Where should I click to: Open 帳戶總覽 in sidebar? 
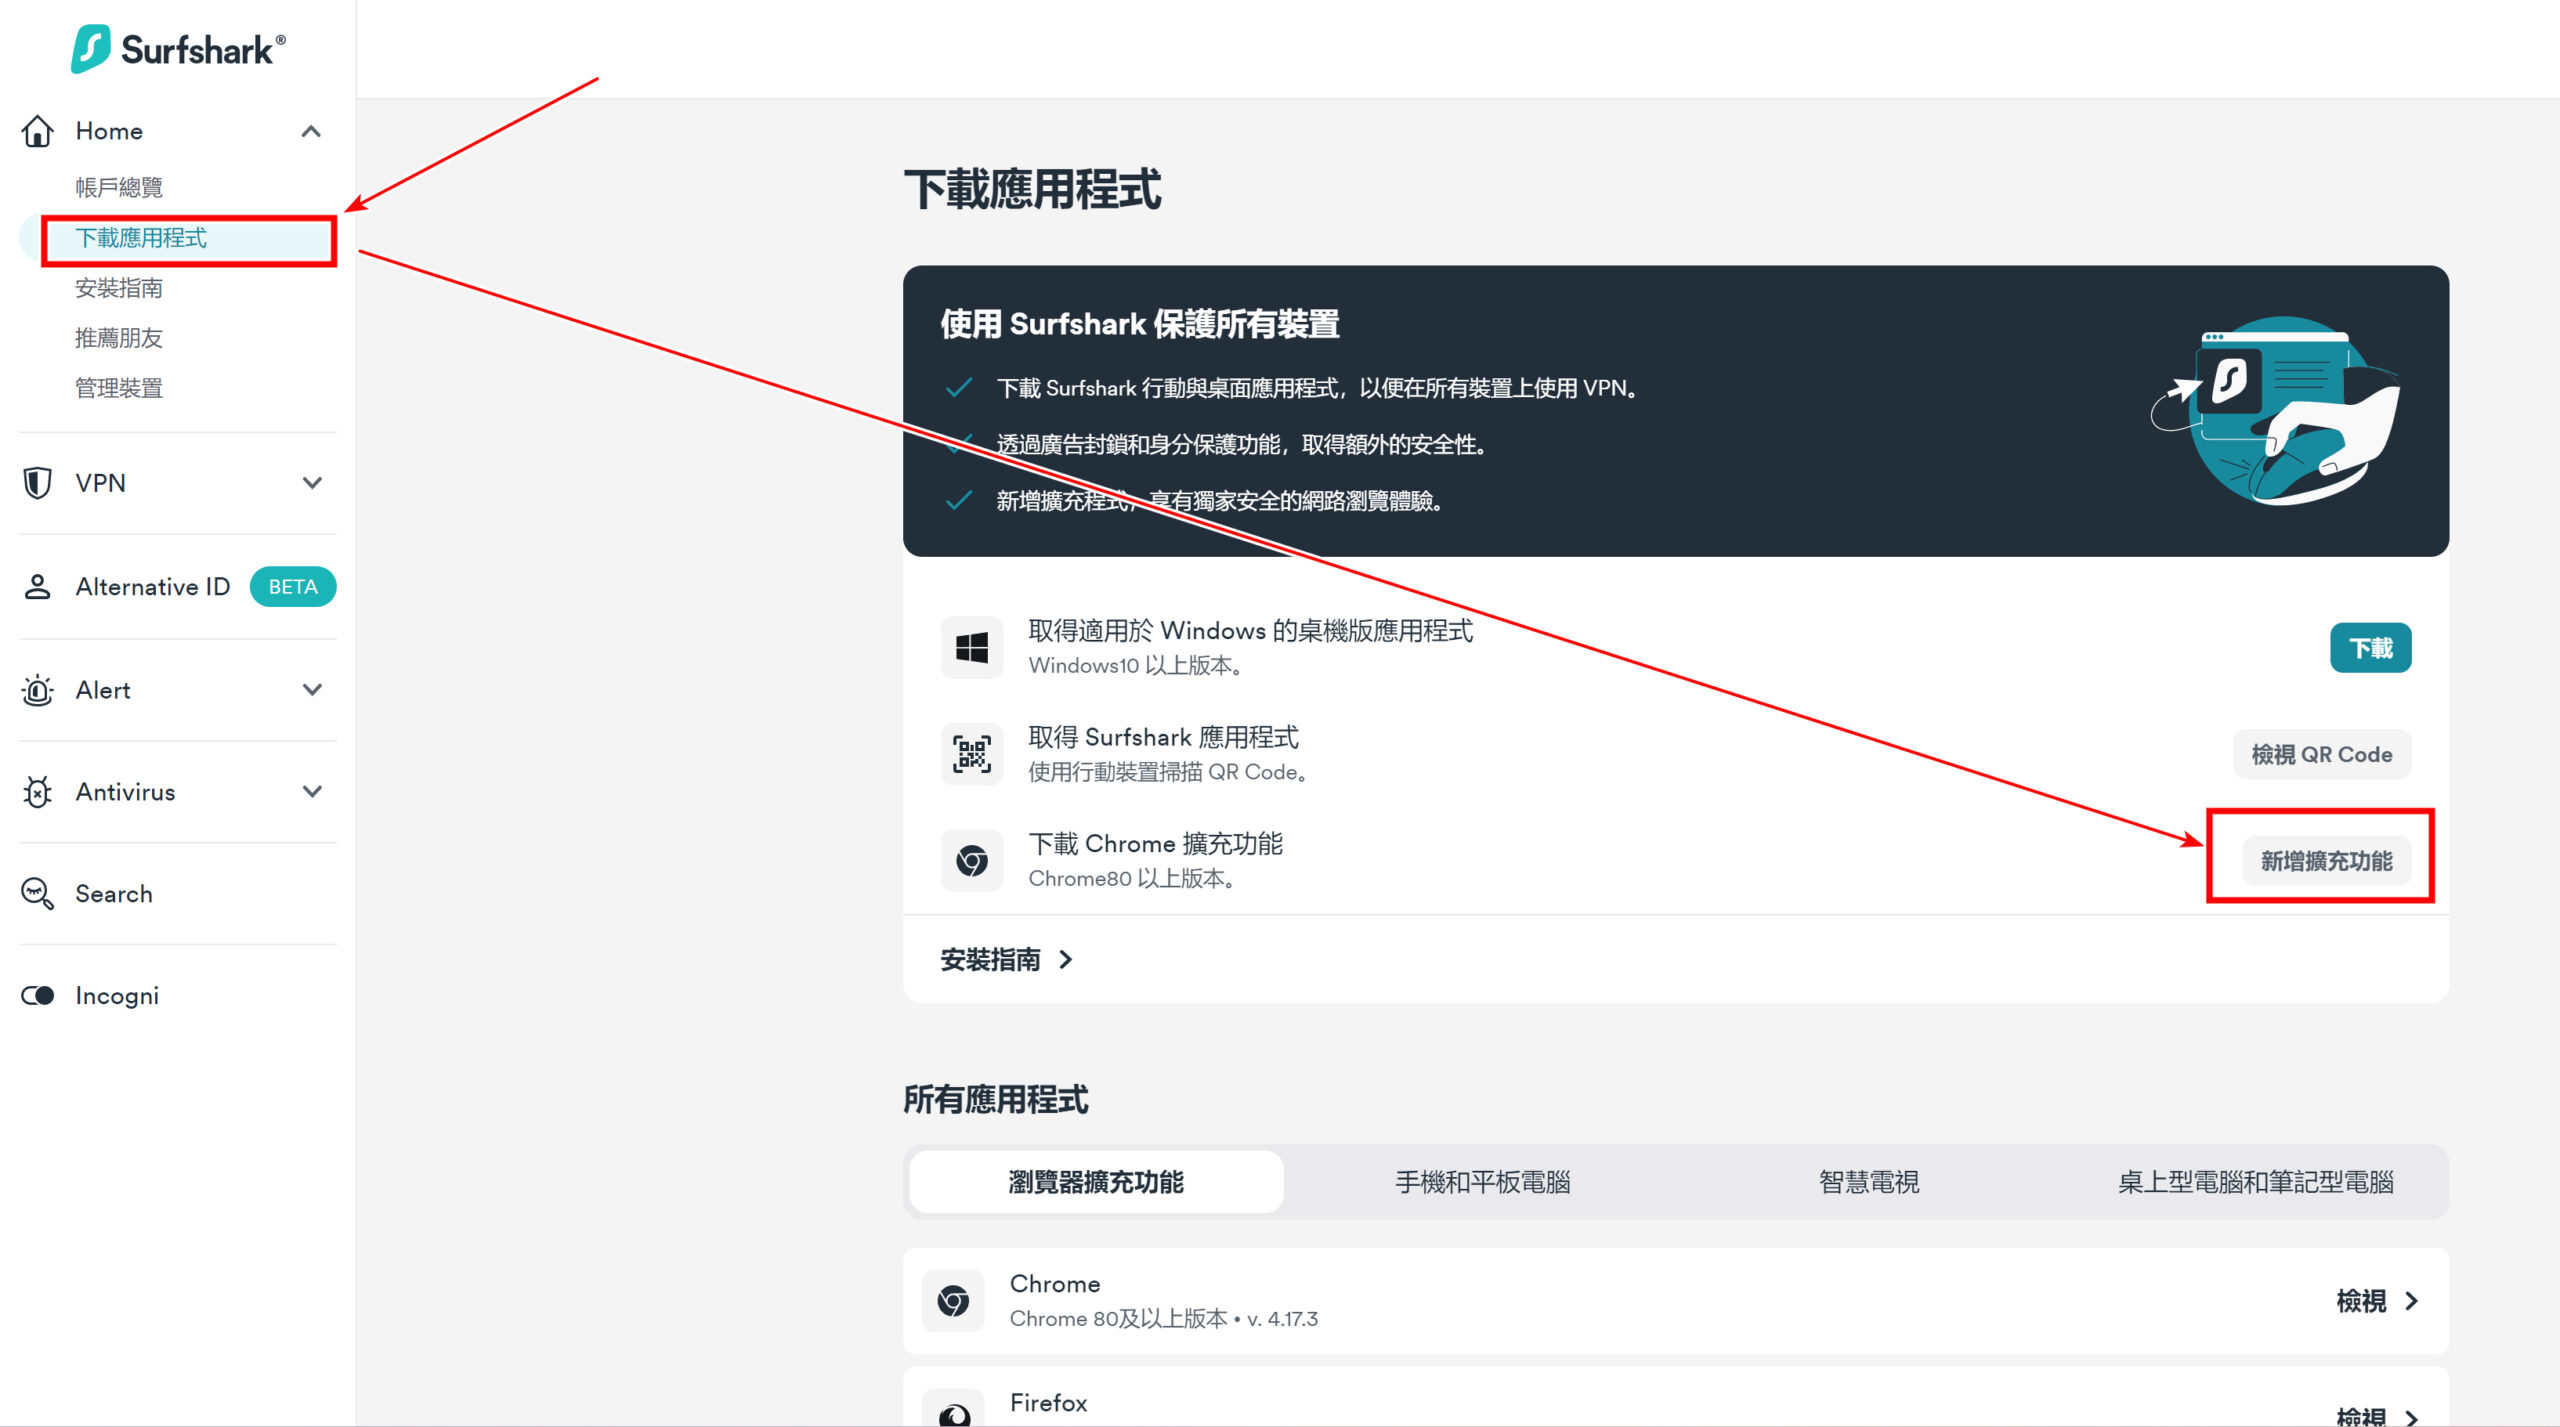[x=119, y=187]
